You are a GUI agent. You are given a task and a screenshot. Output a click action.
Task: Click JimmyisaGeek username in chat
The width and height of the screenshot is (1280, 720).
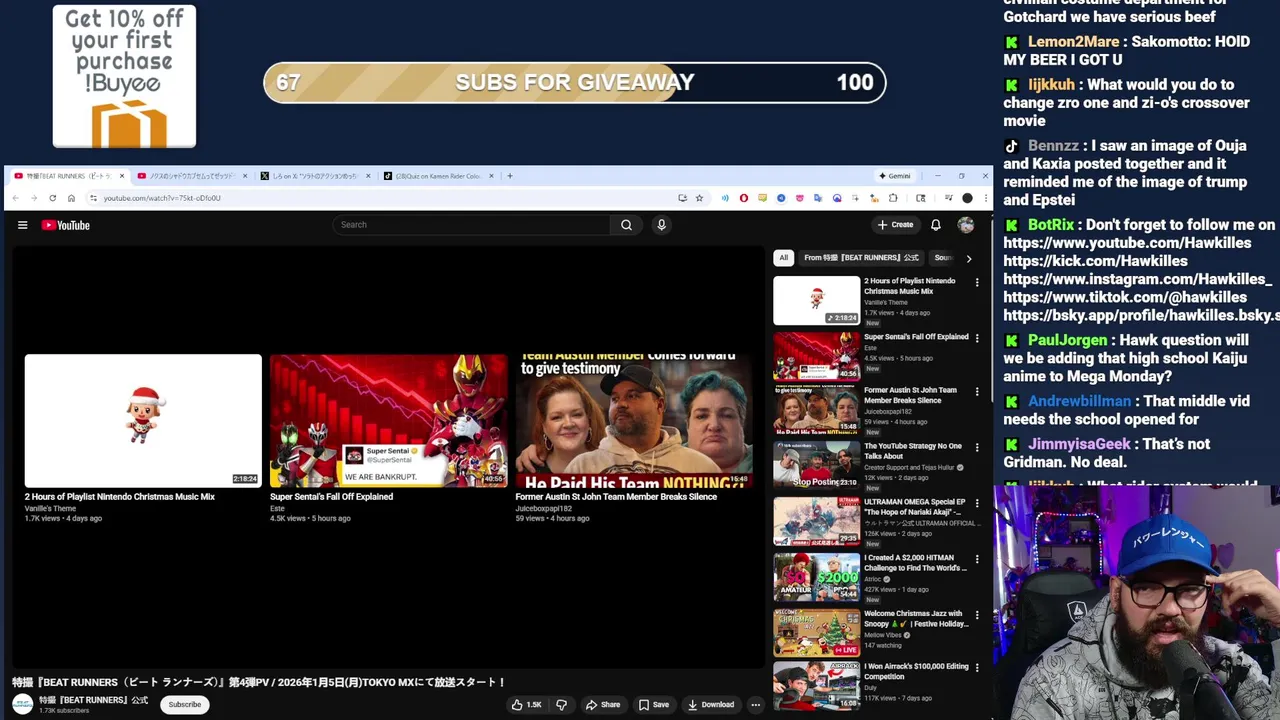(1079, 444)
